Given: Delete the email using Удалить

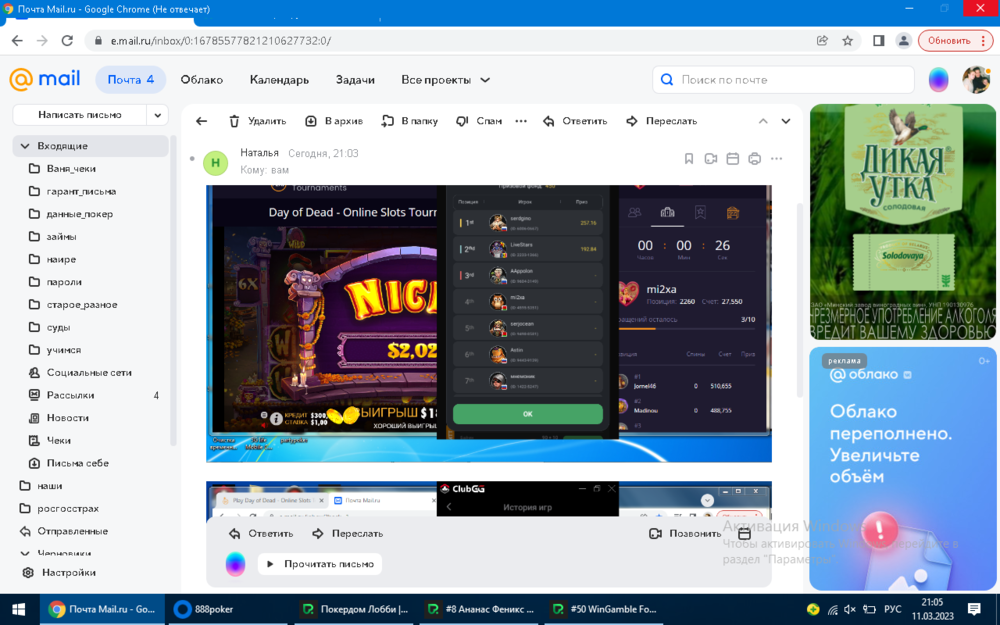Looking at the screenshot, I should pos(257,121).
